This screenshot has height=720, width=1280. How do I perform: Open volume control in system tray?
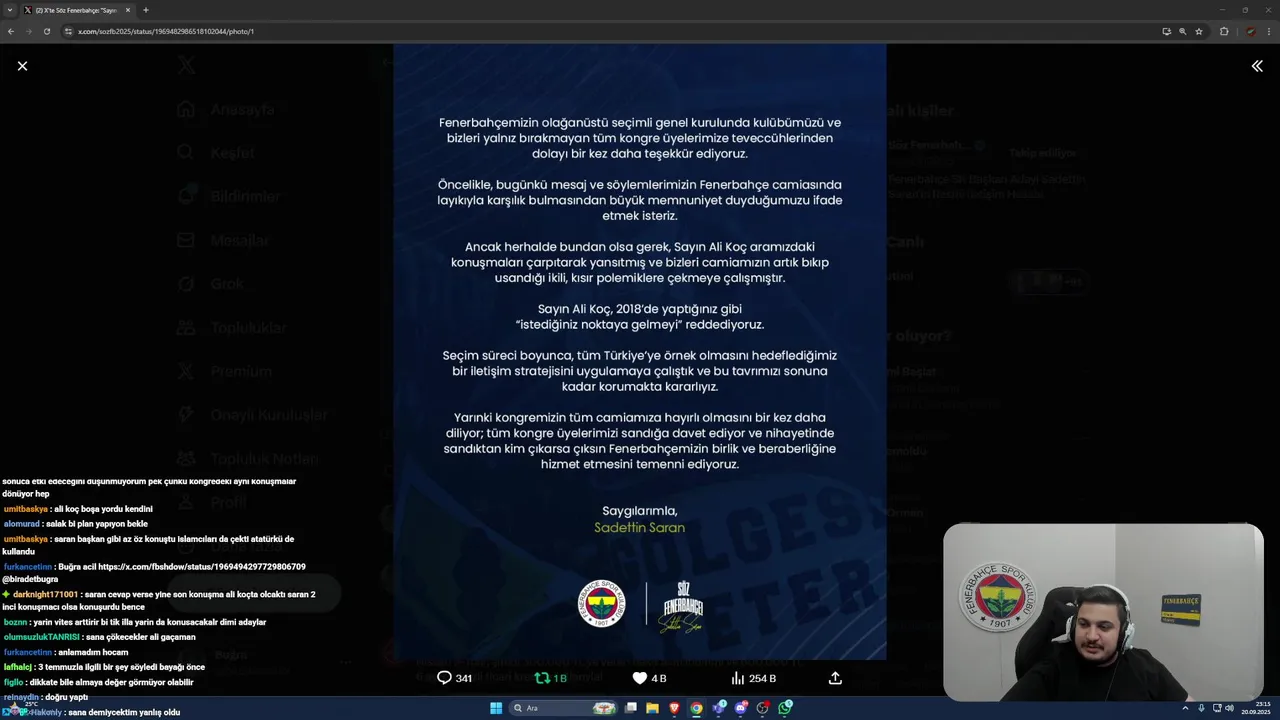(x=1229, y=708)
